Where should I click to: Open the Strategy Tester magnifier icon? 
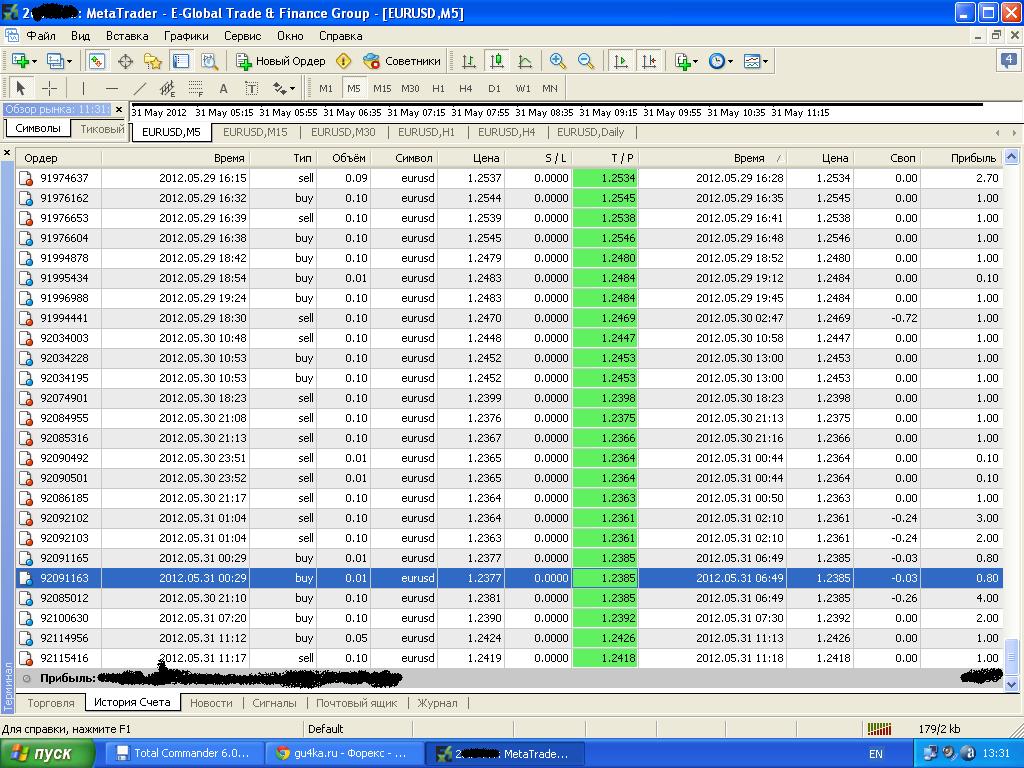(x=209, y=61)
